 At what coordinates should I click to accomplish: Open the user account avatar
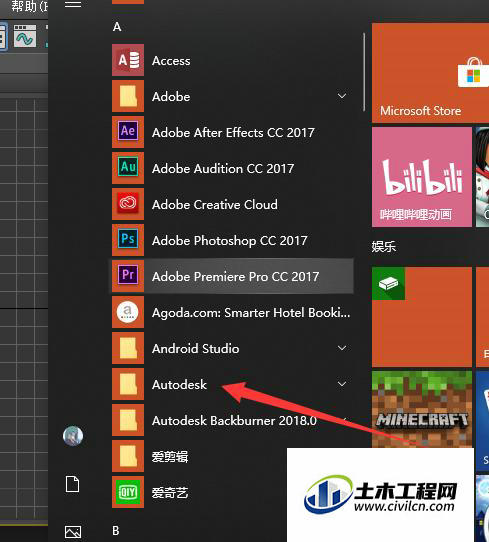tap(73, 436)
